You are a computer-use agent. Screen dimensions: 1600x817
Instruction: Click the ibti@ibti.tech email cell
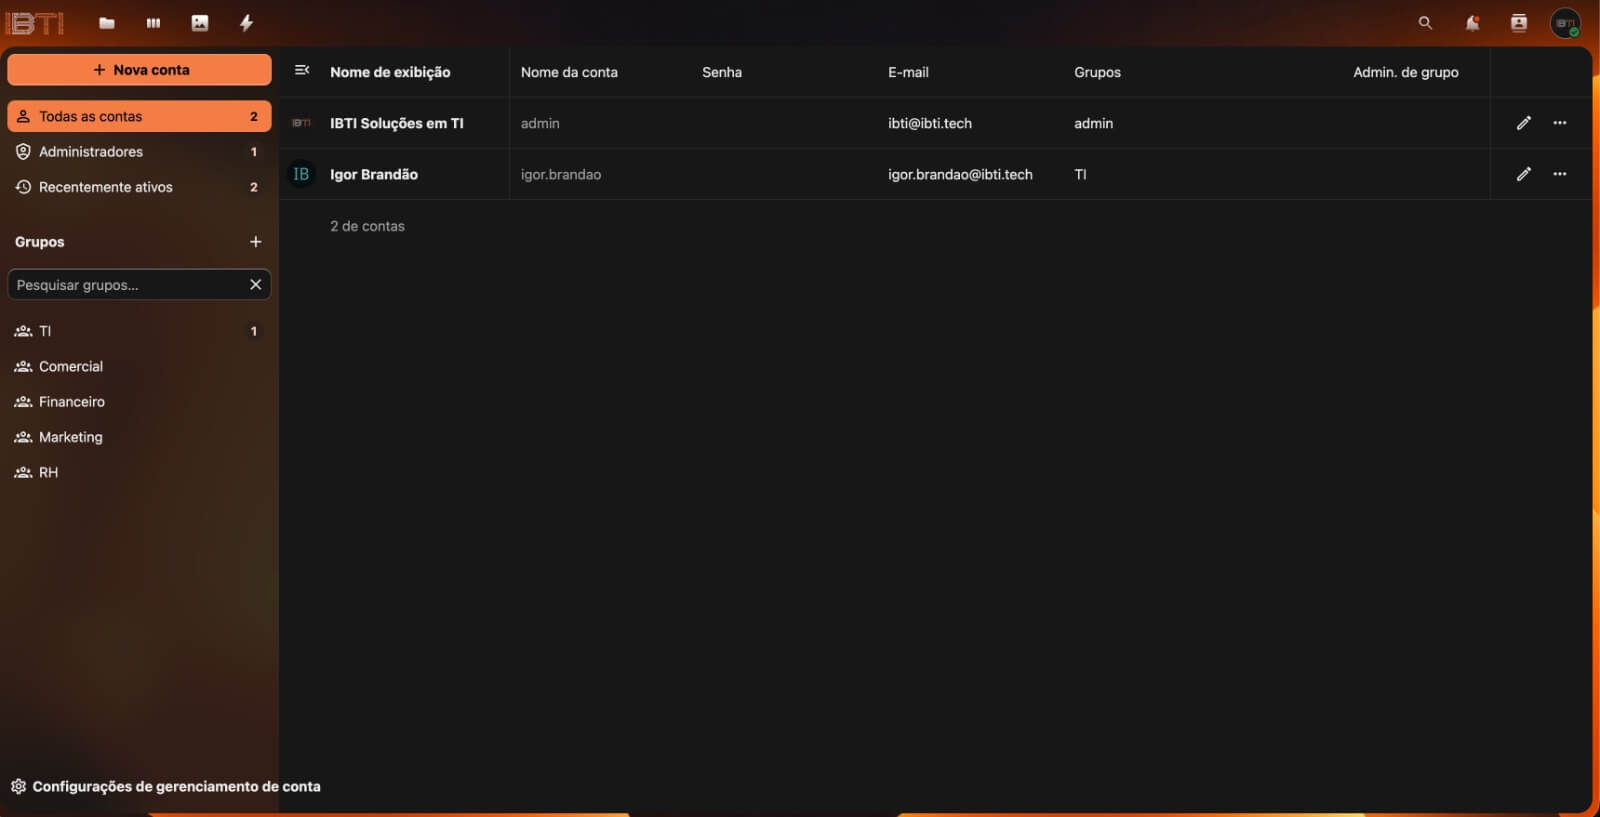930,123
